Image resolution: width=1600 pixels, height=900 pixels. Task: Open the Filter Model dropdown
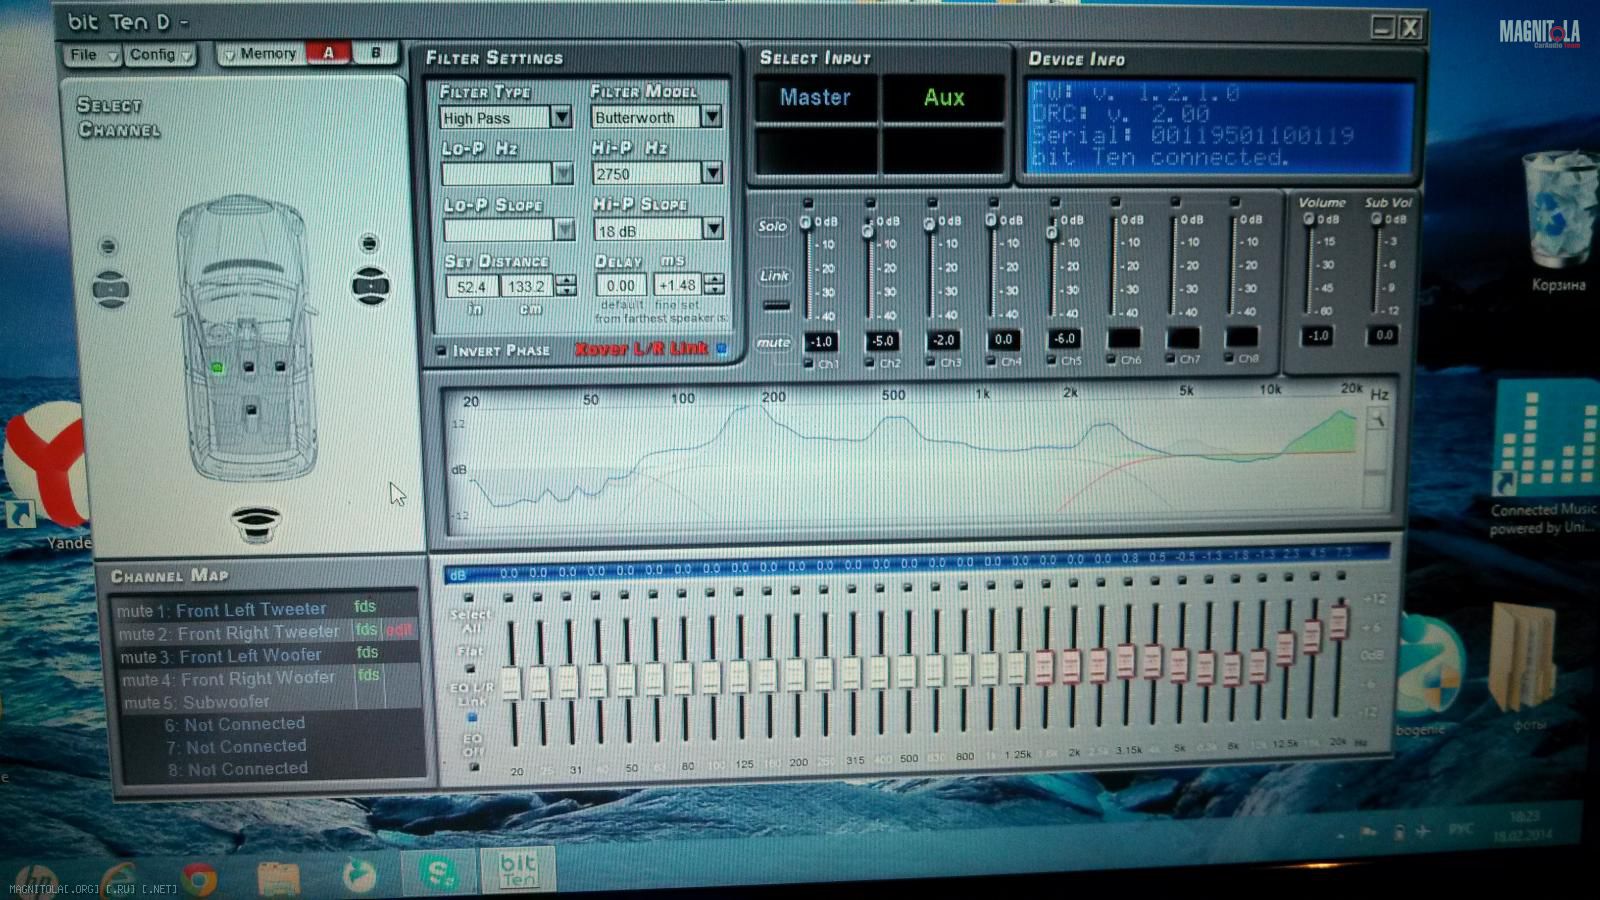point(711,117)
